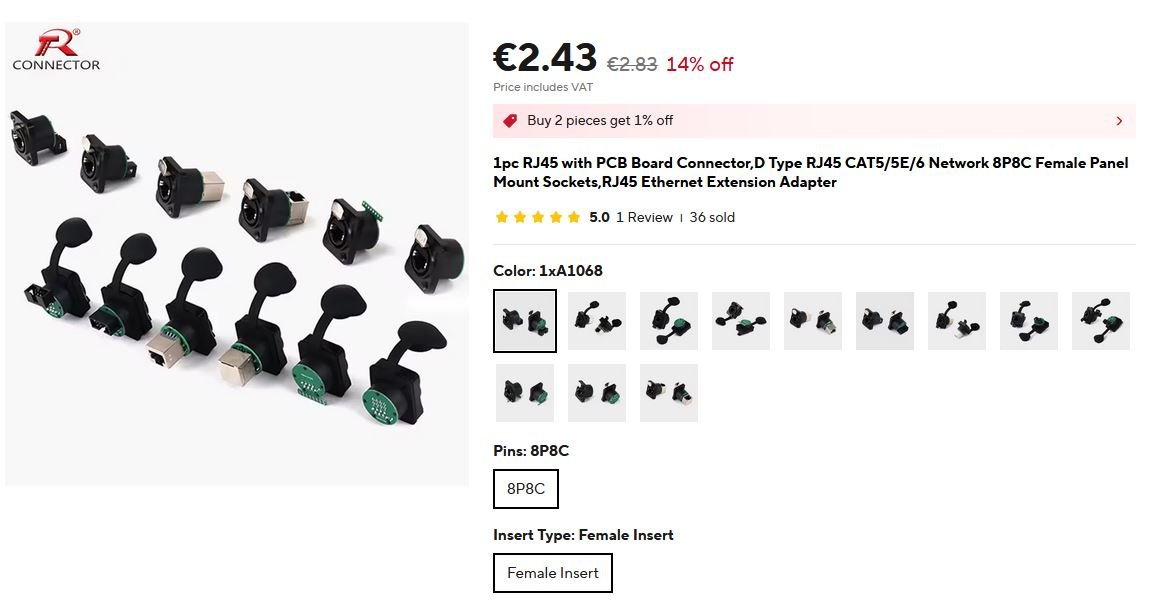The image size is (1152, 610).
Task: Open the 1 Review link
Action: point(644,217)
